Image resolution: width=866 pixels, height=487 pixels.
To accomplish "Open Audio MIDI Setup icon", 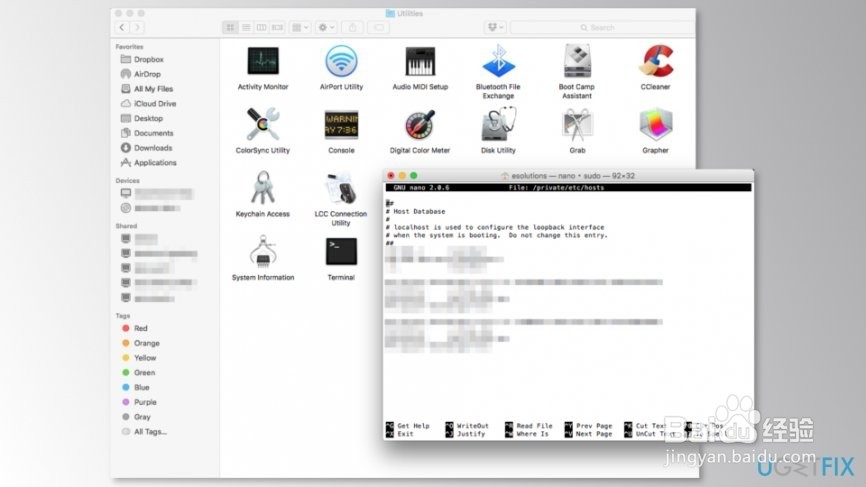I will 420,61.
